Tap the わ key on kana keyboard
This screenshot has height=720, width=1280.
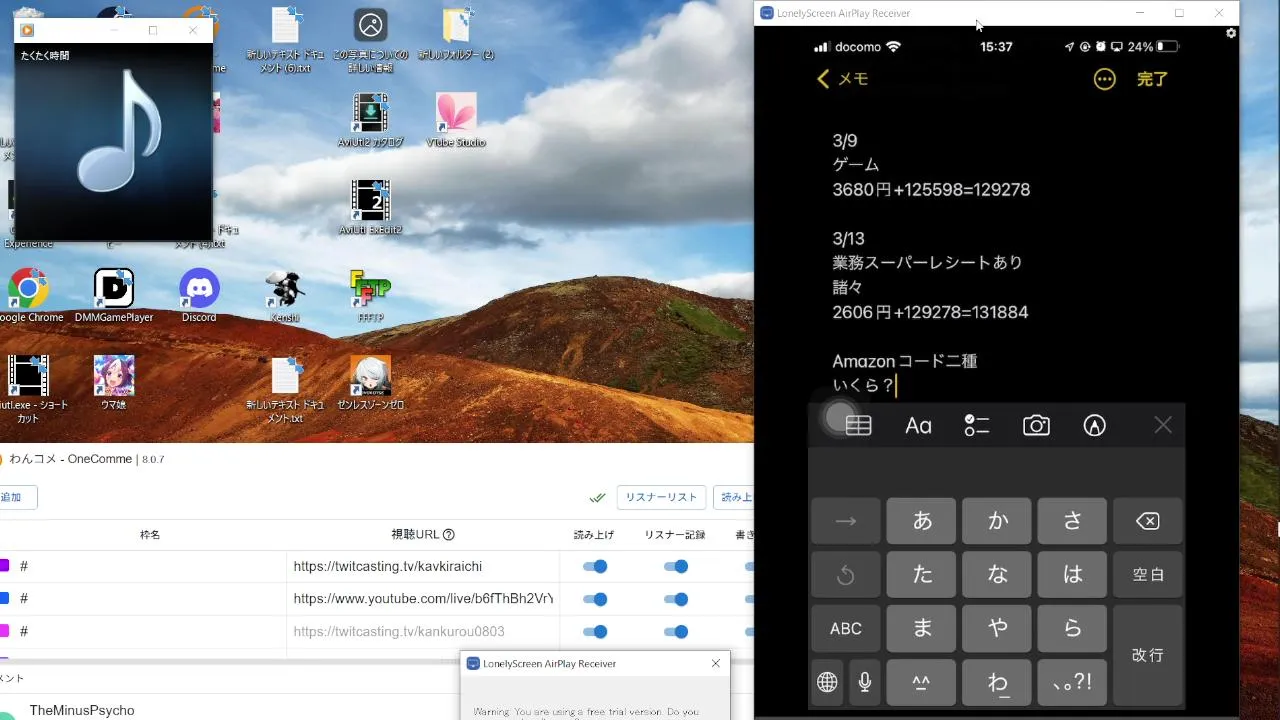pyautogui.click(x=997, y=683)
